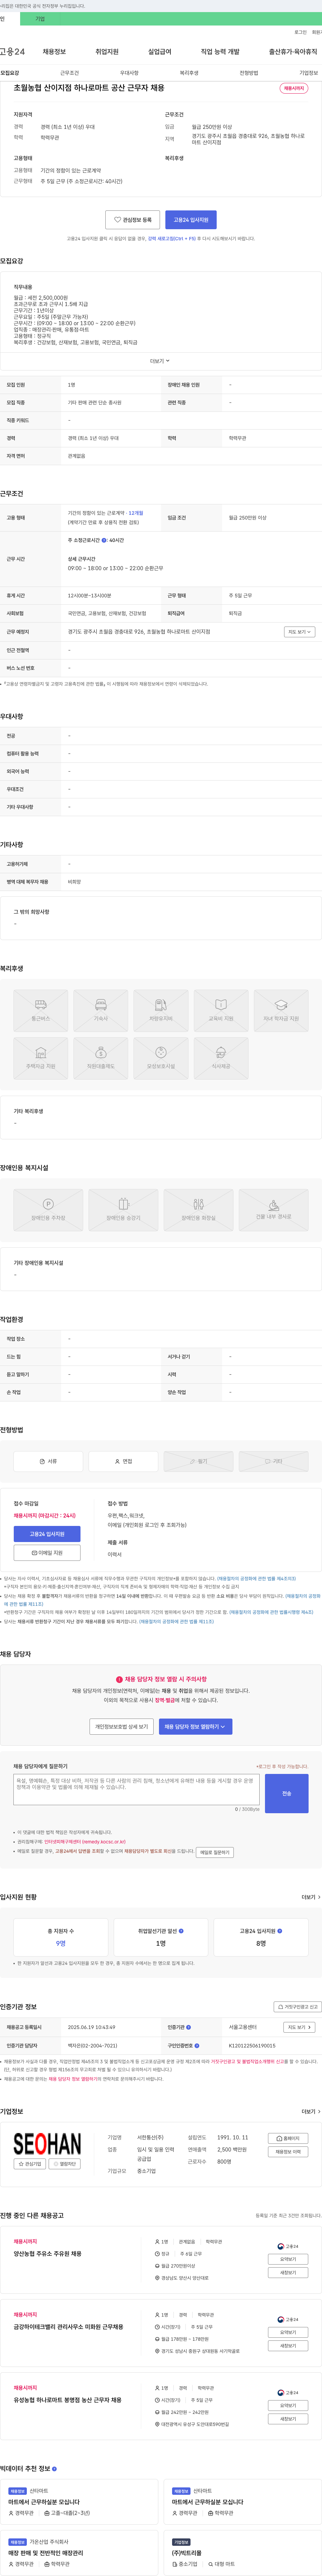This screenshot has width=322, height=2576.
Task: Open 채용정보 menu
Action: click(x=54, y=52)
